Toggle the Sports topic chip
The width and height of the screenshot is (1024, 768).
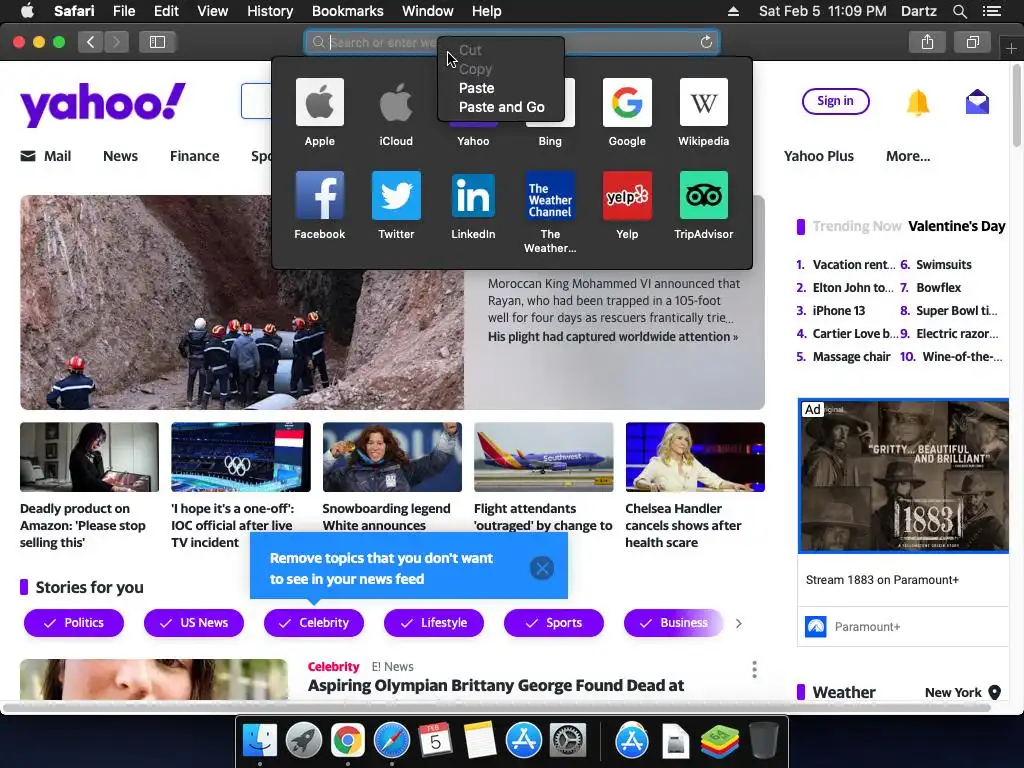[x=554, y=623]
